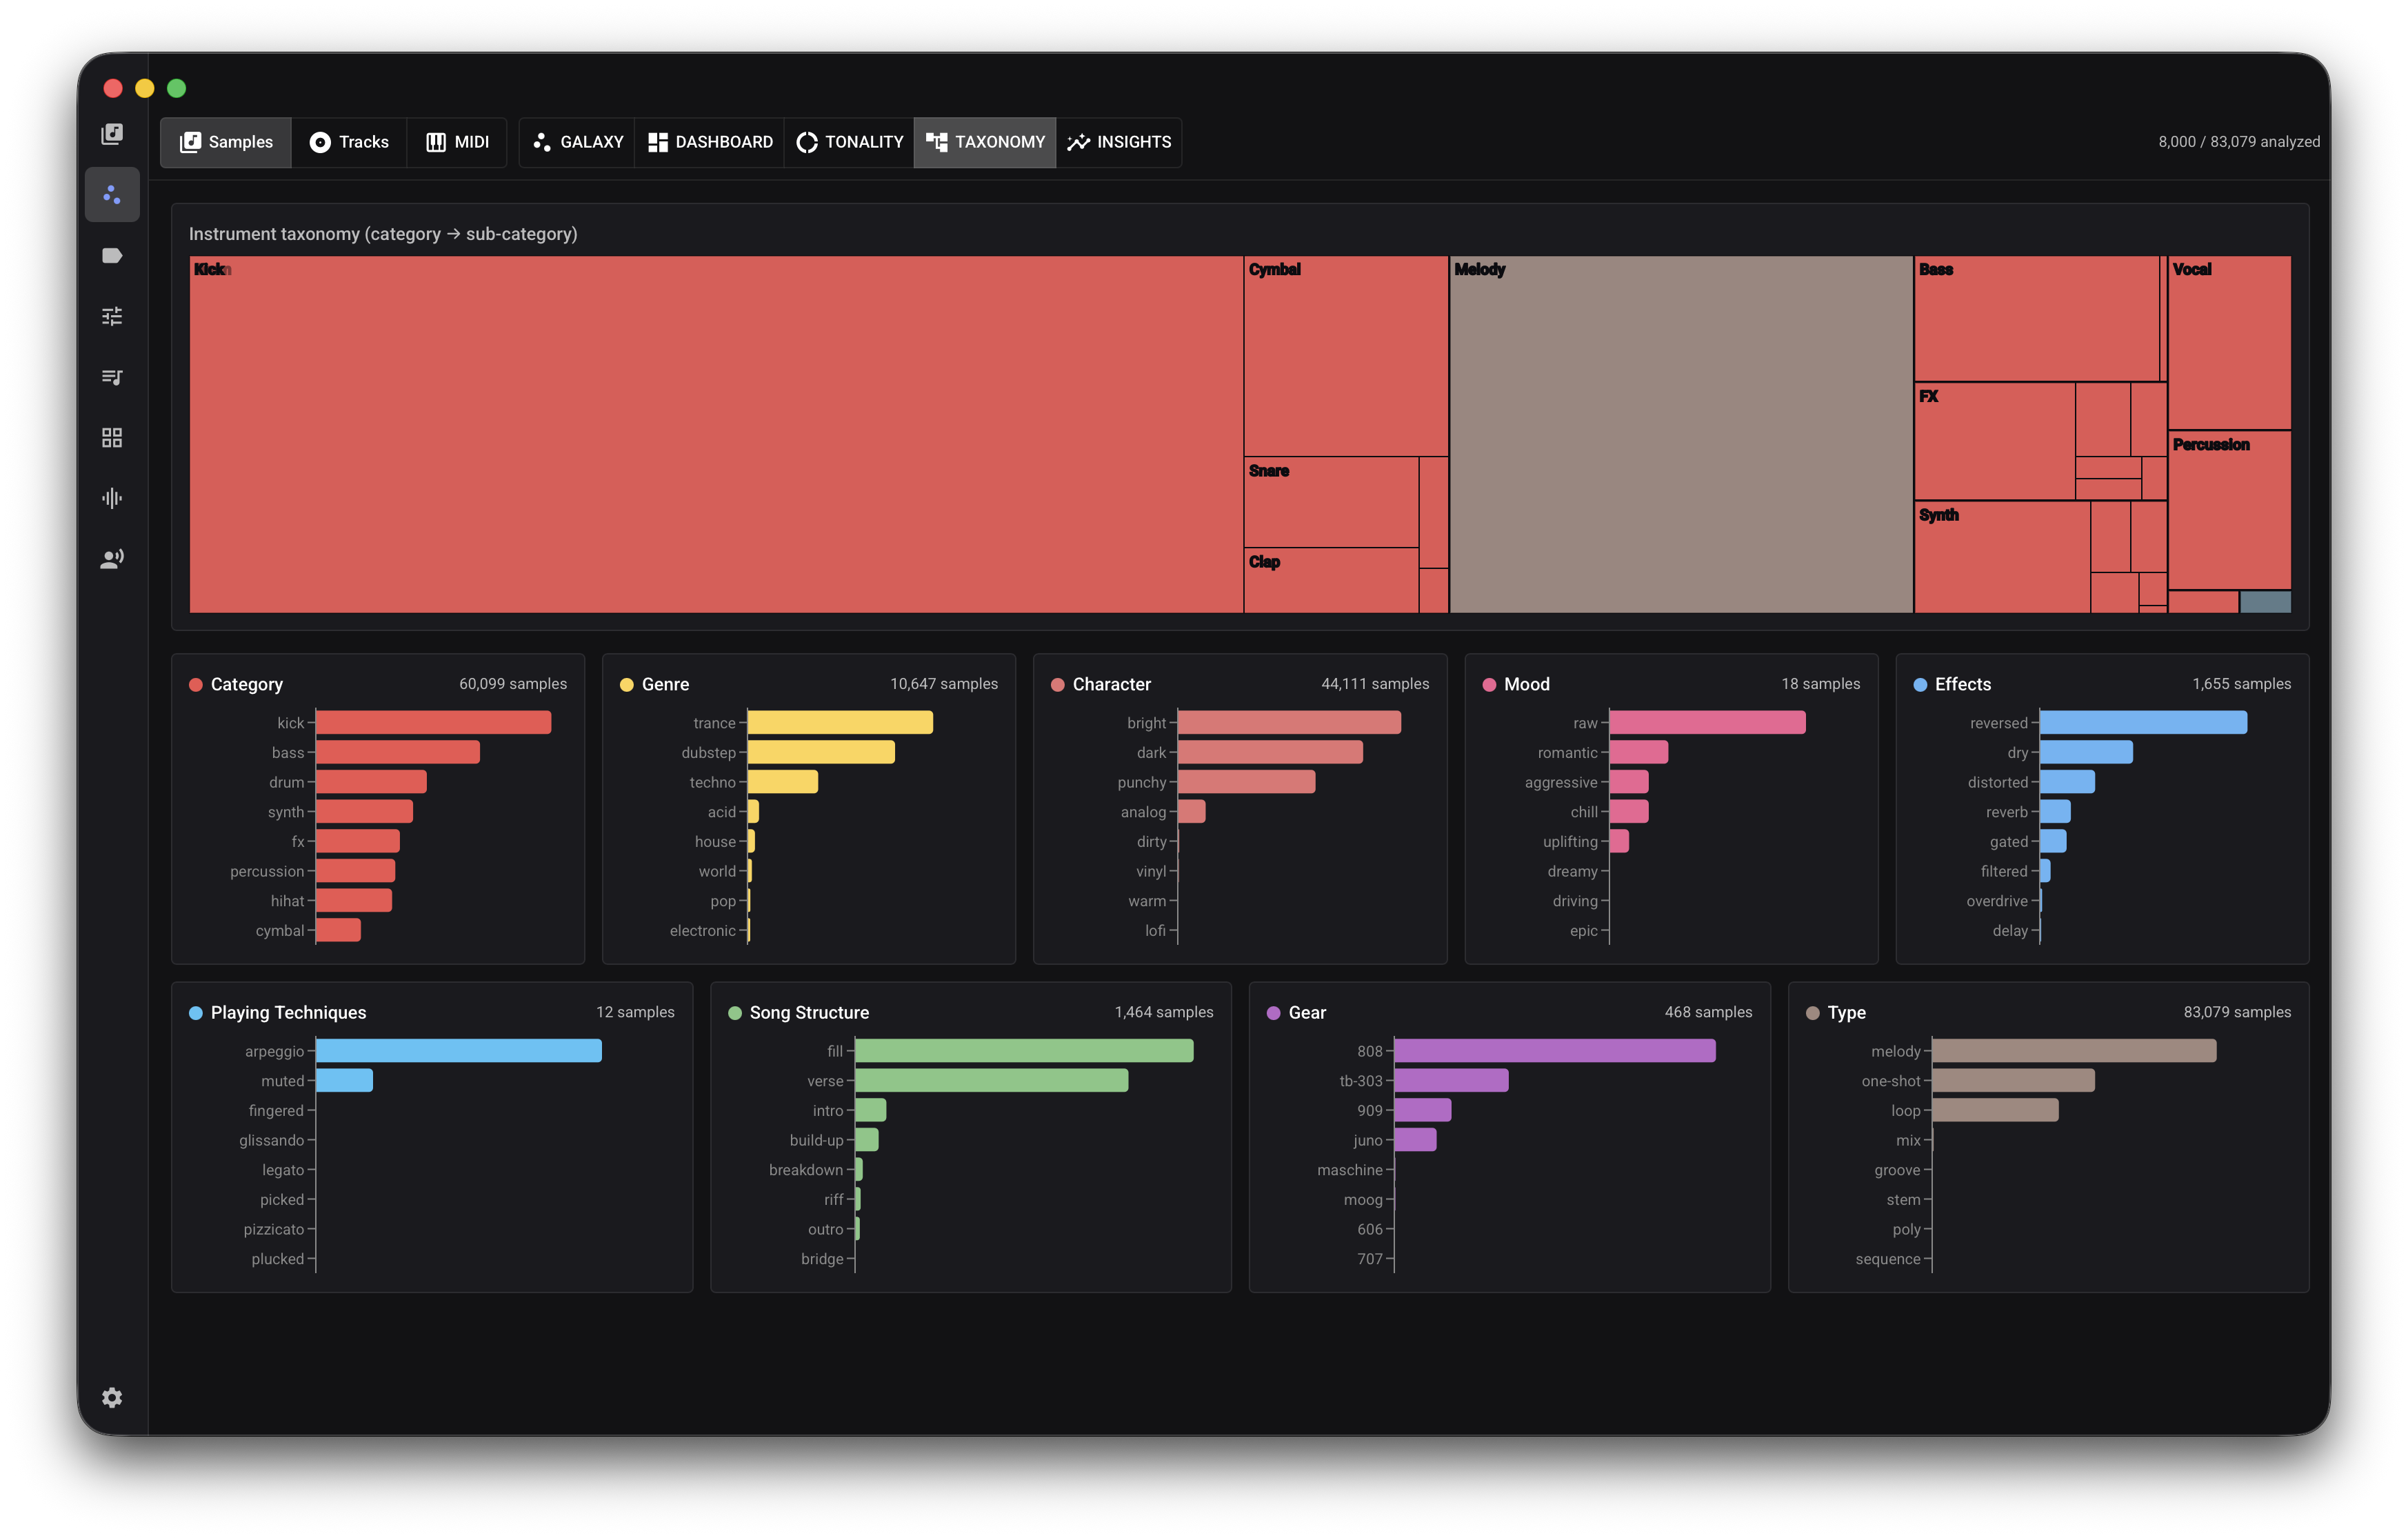2408x1538 pixels.
Task: Select the TAXONOMY view tab
Action: pyautogui.click(x=985, y=142)
